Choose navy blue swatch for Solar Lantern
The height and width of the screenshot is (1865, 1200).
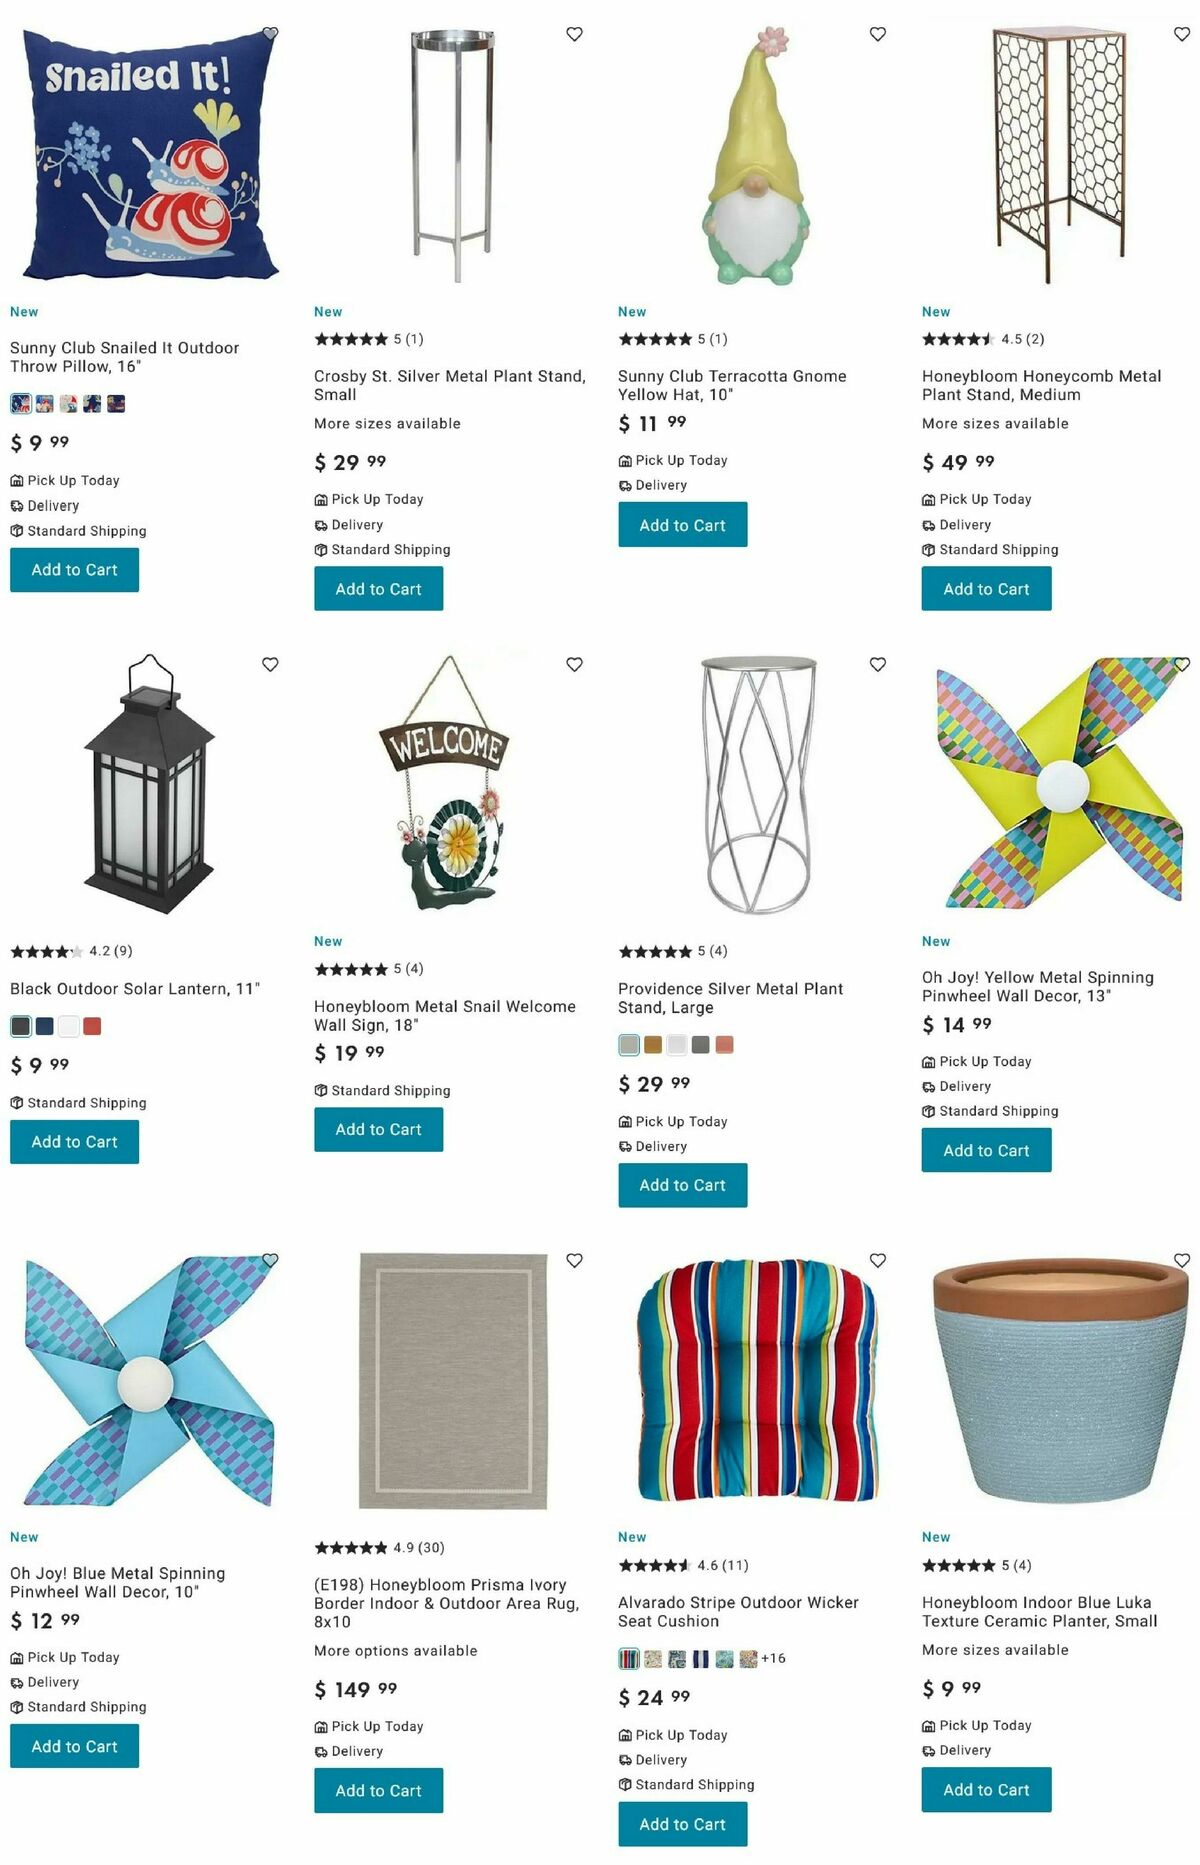[44, 1026]
